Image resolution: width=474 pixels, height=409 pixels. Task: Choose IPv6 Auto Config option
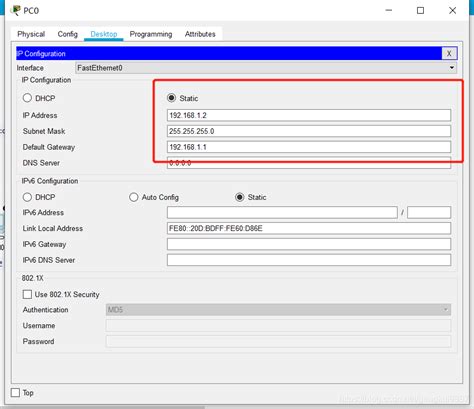tap(134, 197)
